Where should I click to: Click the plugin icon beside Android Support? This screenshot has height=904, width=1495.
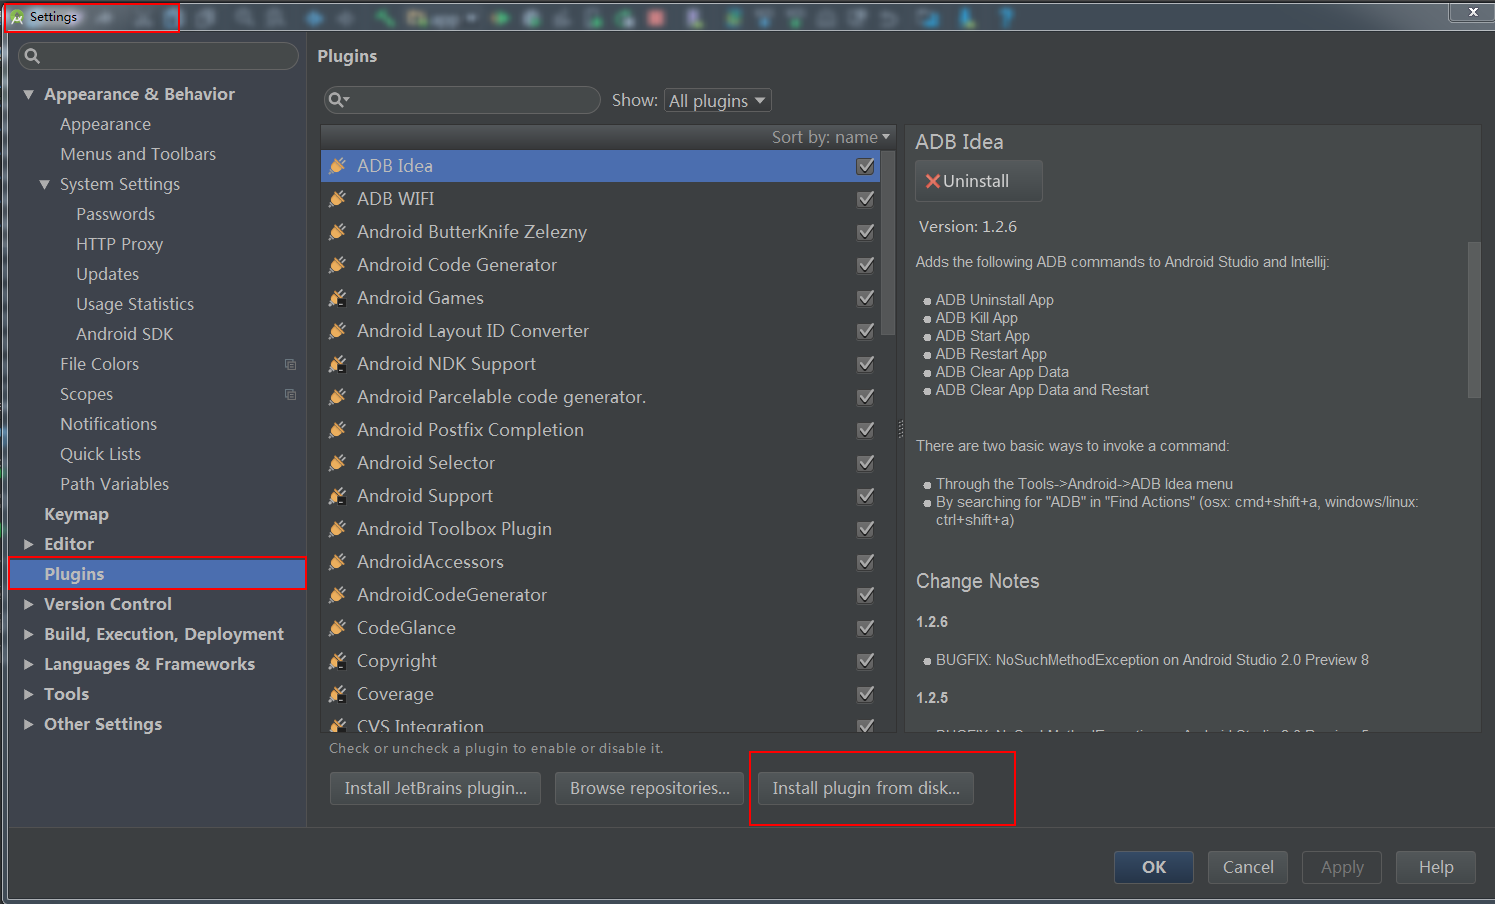pyautogui.click(x=338, y=496)
